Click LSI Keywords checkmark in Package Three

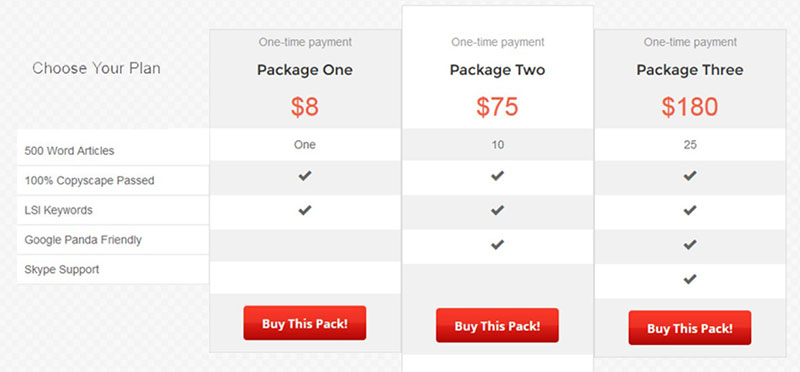[690, 210]
